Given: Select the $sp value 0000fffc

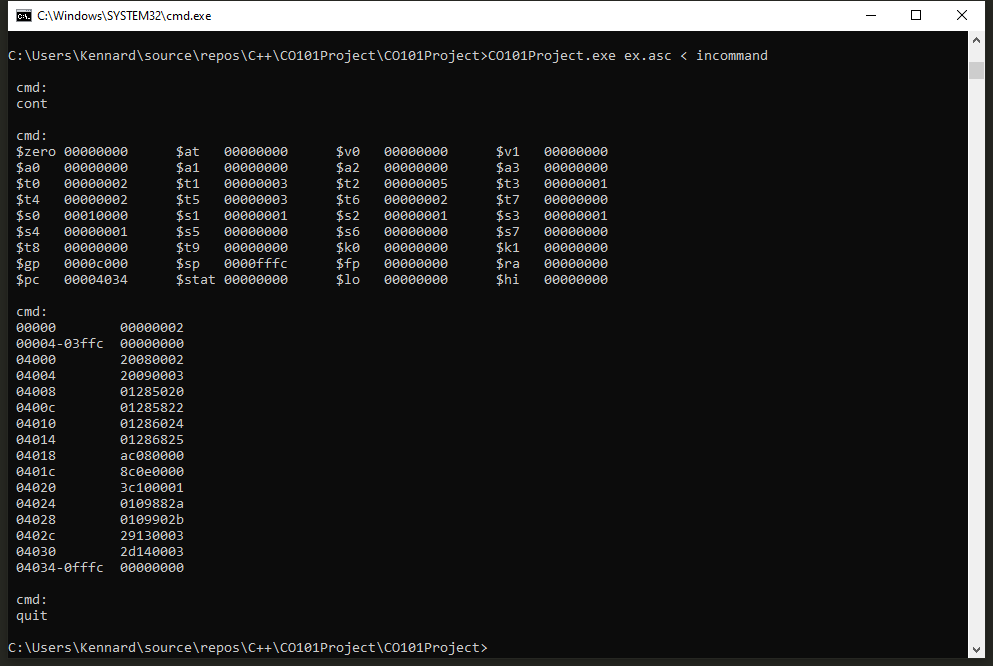Looking at the screenshot, I should pyautogui.click(x=255, y=264).
